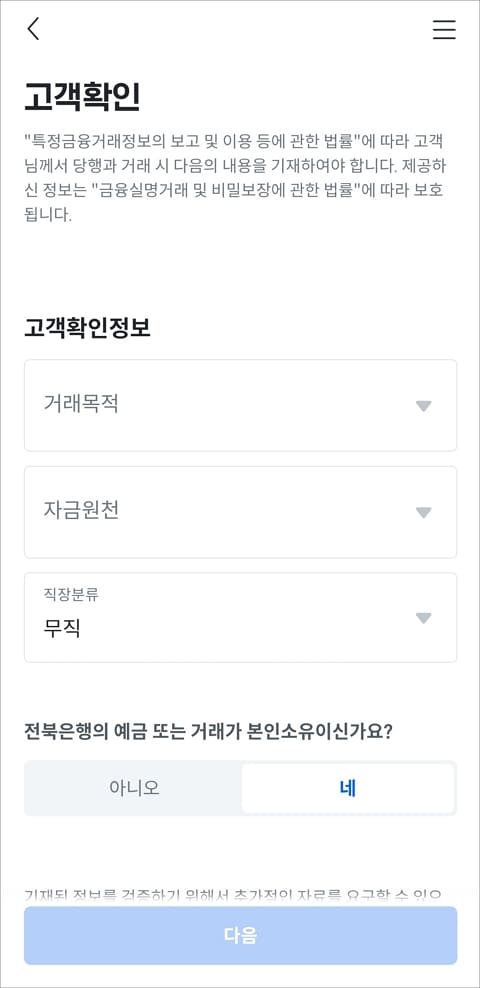Click the 전북은행의 예금 ownership question text

209,731
